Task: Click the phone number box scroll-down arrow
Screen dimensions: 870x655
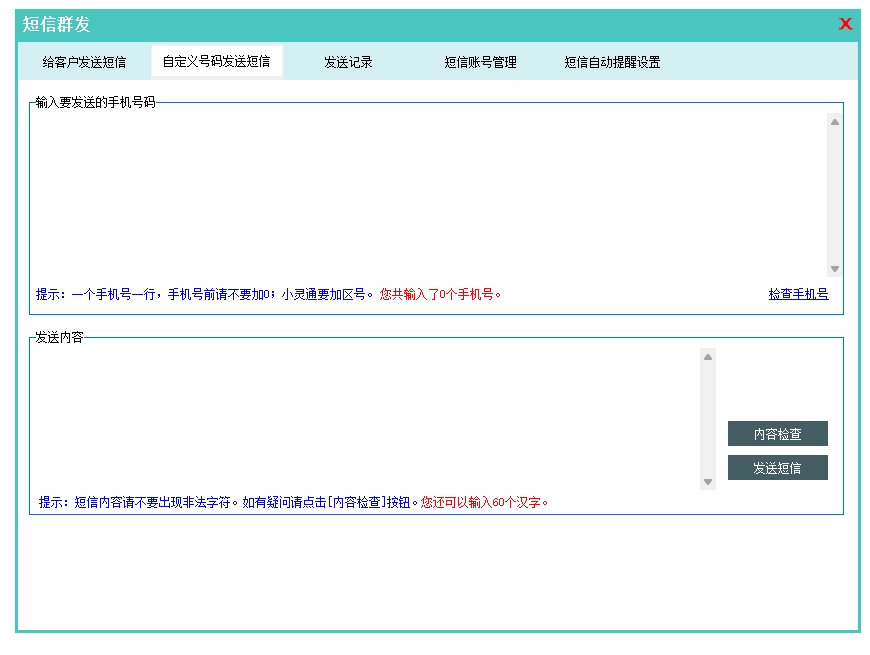Action: (835, 269)
